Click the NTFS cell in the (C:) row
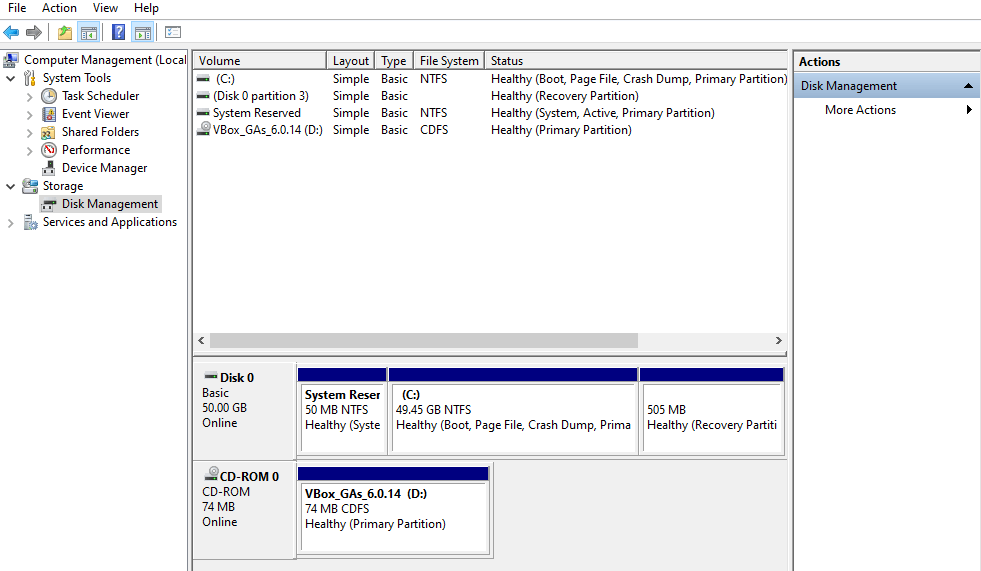The width and height of the screenshot is (981, 571). (434, 79)
